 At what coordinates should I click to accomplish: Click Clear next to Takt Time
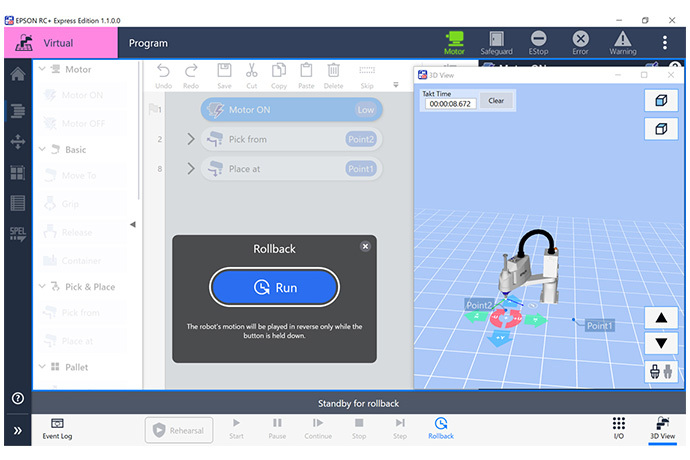[496, 100]
